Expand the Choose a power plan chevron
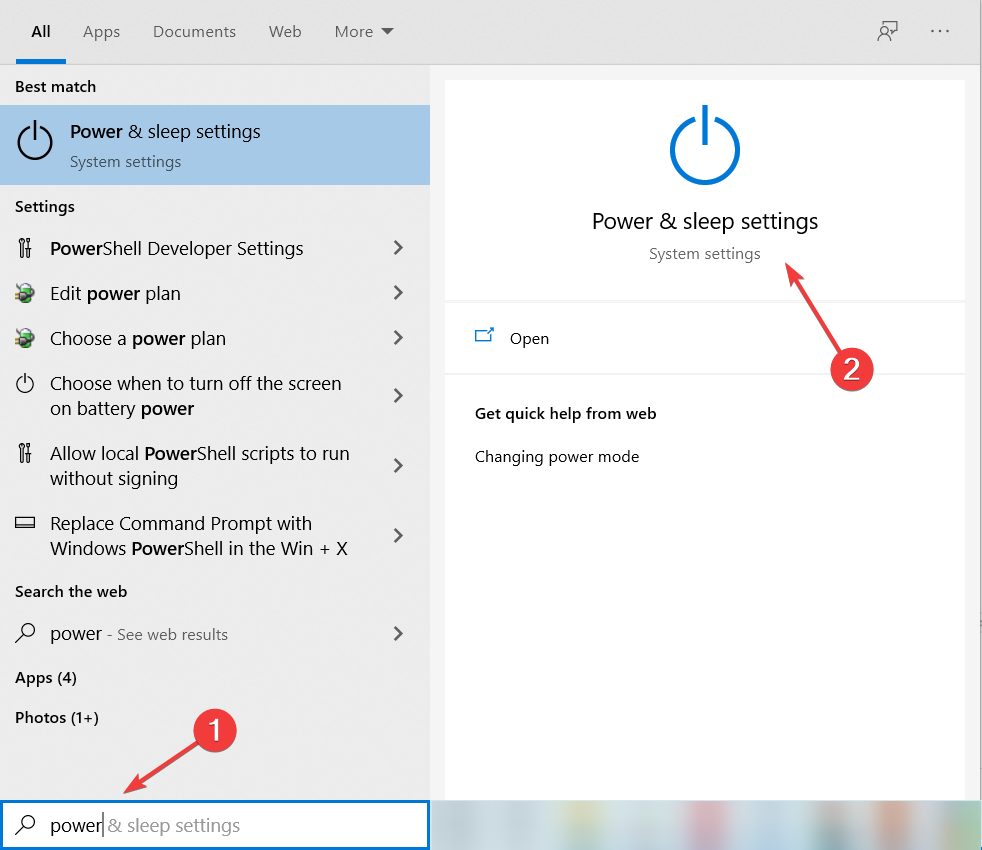This screenshot has height=850, width=982. (398, 338)
